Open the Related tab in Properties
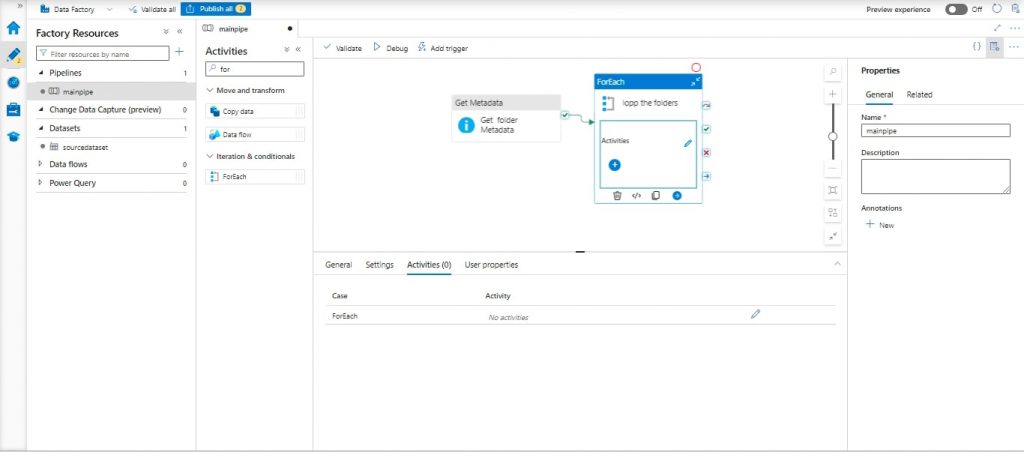The width and height of the screenshot is (1024, 452). coord(919,95)
